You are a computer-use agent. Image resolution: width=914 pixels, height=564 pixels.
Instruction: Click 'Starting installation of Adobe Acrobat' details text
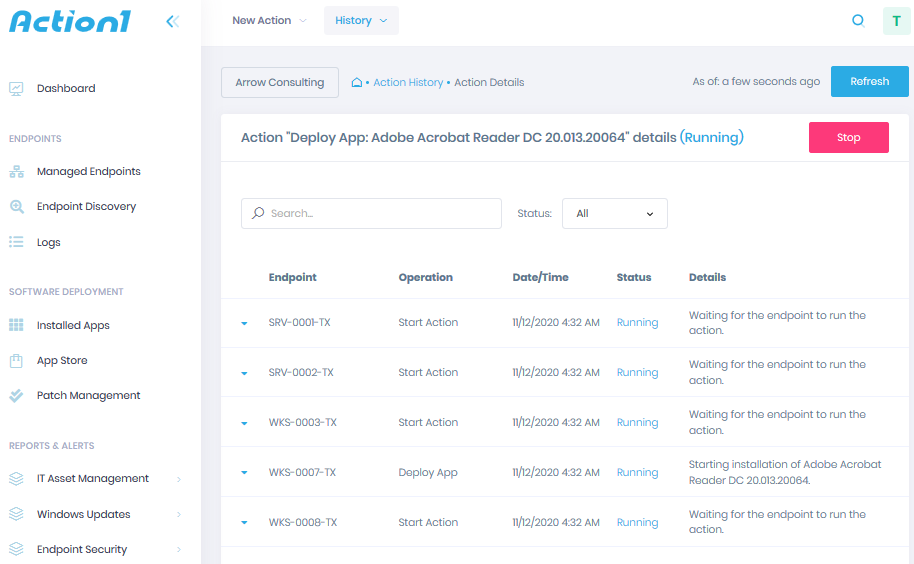click(x=785, y=472)
